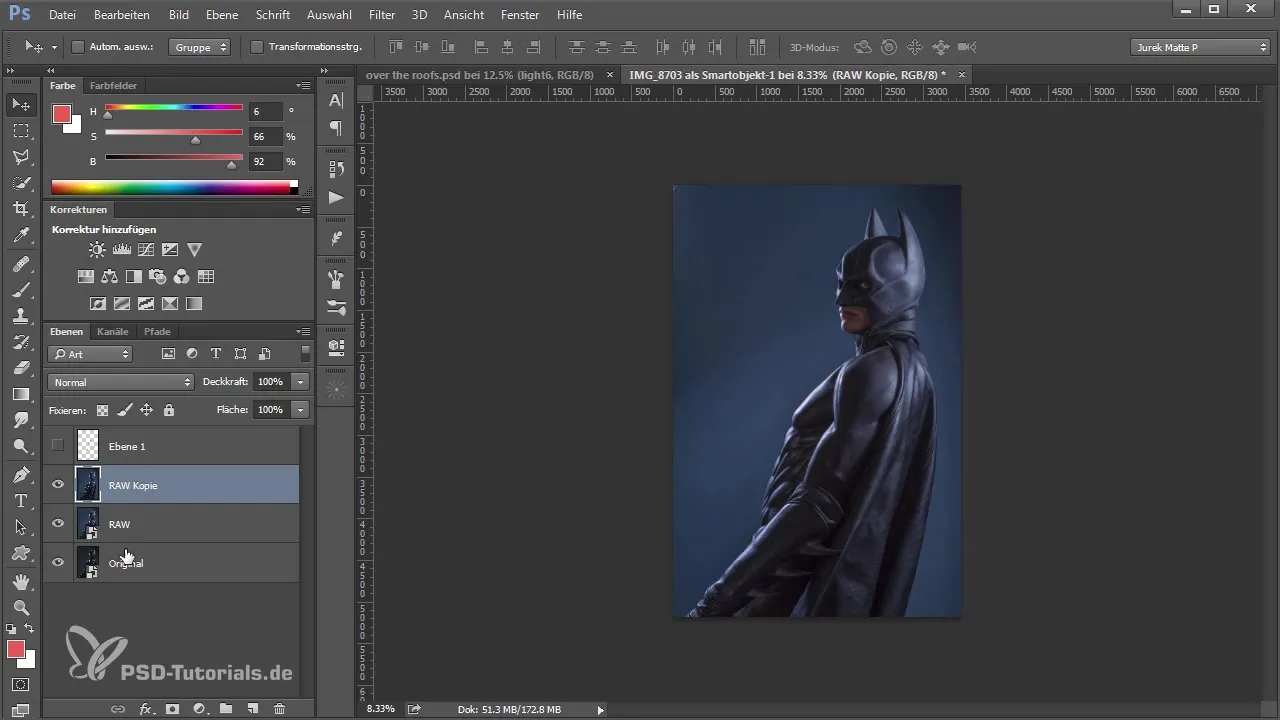Add a Color Balance adjustment
Image resolution: width=1280 pixels, height=720 pixels.
coord(110,277)
